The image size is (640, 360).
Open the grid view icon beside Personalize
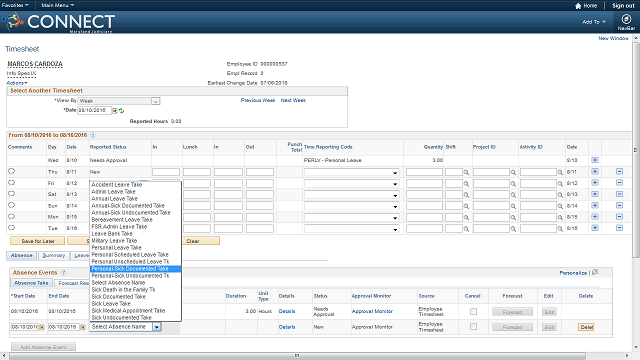(595, 272)
